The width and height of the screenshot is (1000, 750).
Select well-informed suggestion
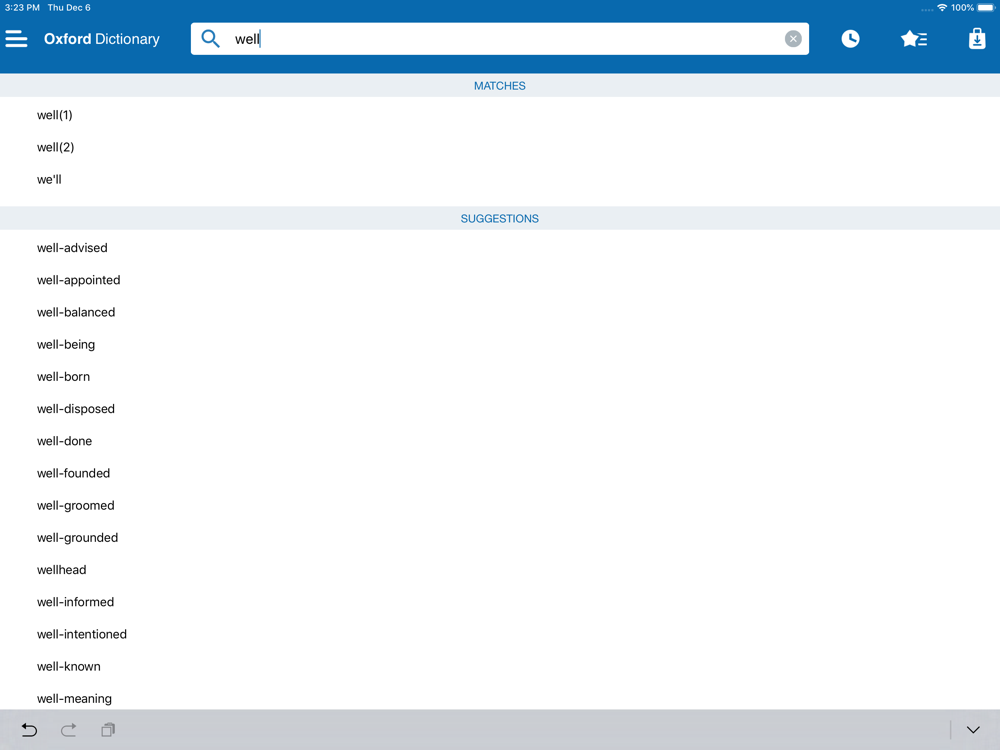(x=499, y=602)
